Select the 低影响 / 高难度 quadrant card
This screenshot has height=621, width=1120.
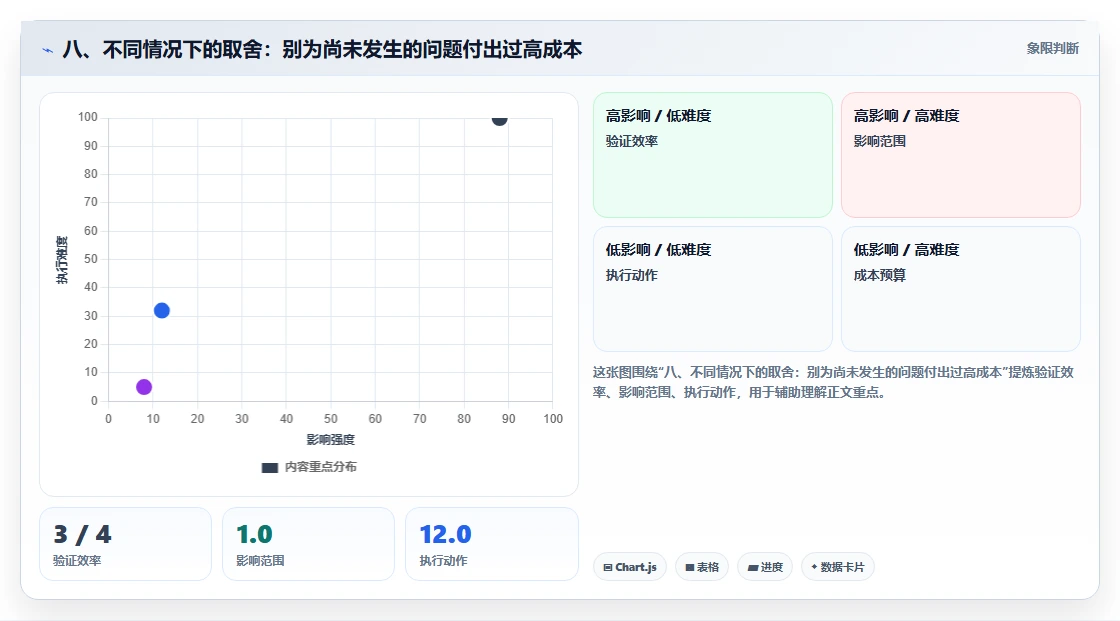(961, 289)
